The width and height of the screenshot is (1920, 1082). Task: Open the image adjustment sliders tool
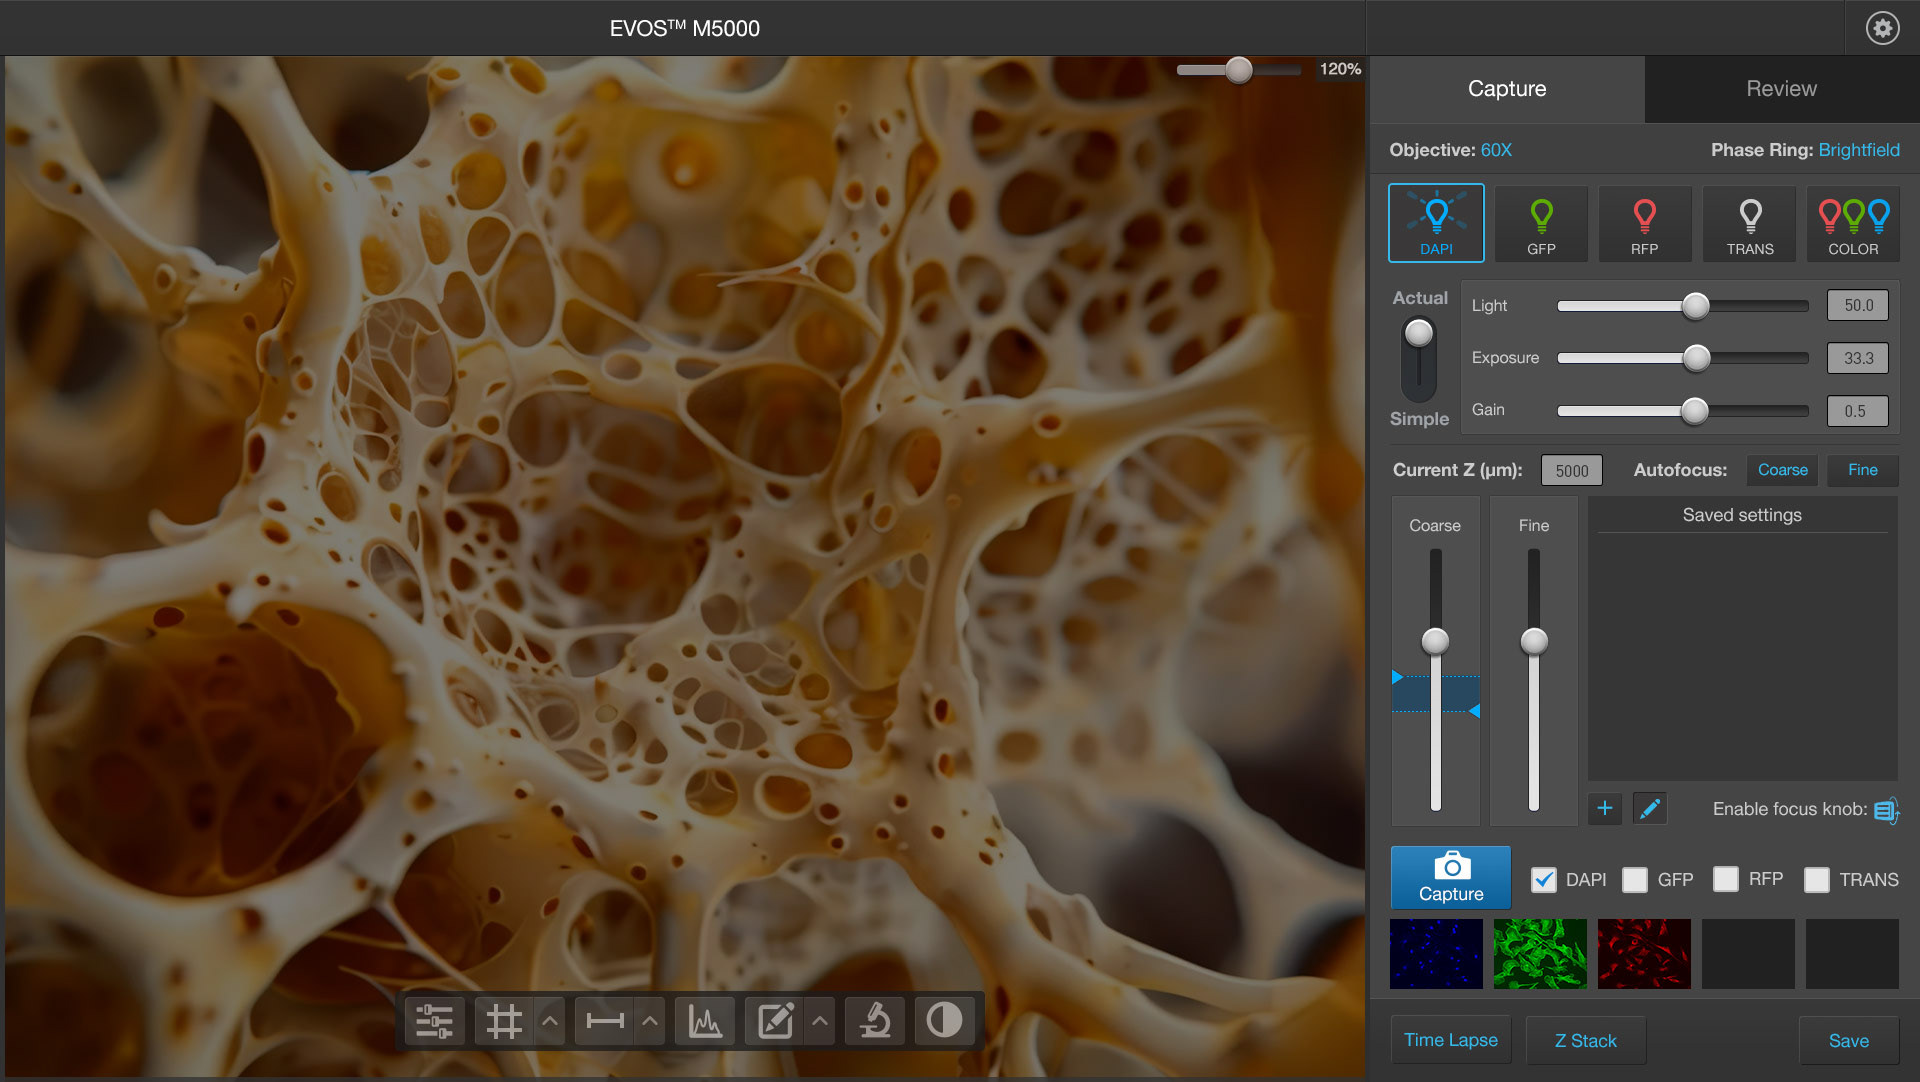pyautogui.click(x=434, y=1021)
